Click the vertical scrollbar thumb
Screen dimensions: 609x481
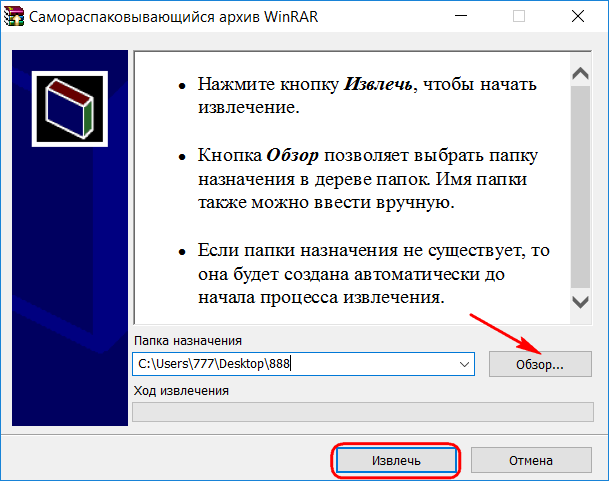coord(581,186)
